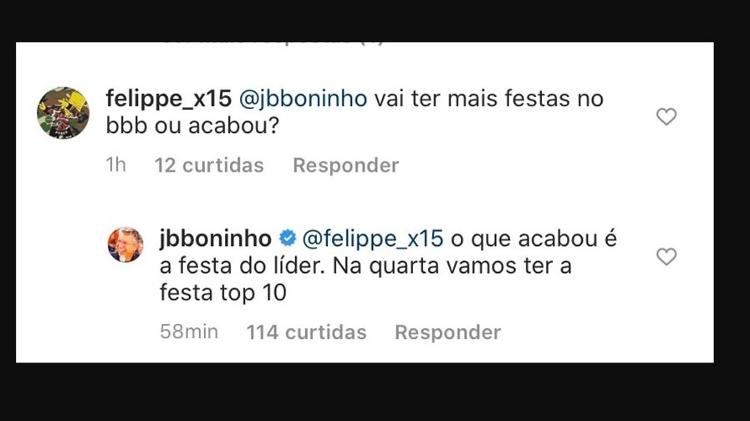Open felippe_x15's profile picture
The width and height of the screenshot is (750, 421).
coord(63,112)
